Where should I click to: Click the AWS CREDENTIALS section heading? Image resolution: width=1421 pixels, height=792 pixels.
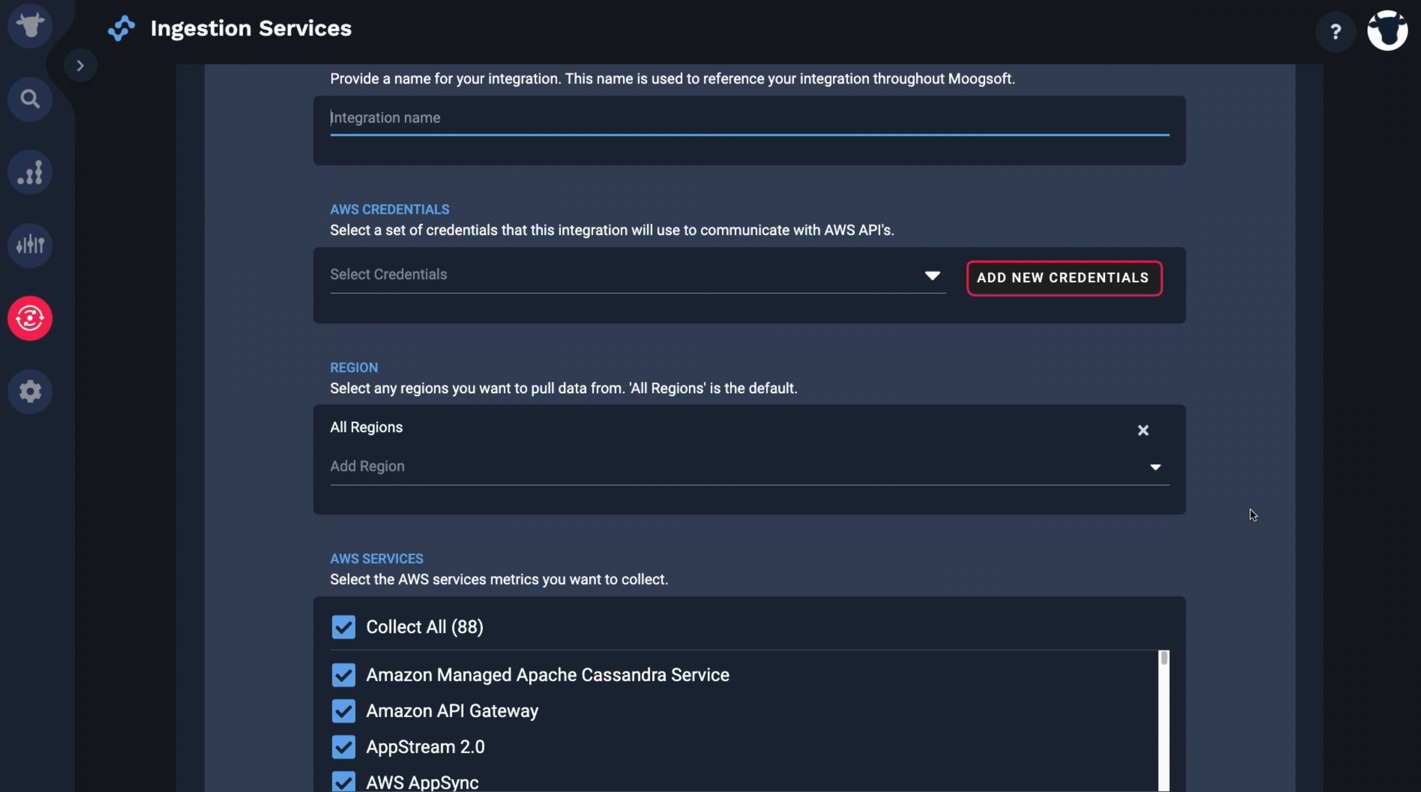click(390, 209)
